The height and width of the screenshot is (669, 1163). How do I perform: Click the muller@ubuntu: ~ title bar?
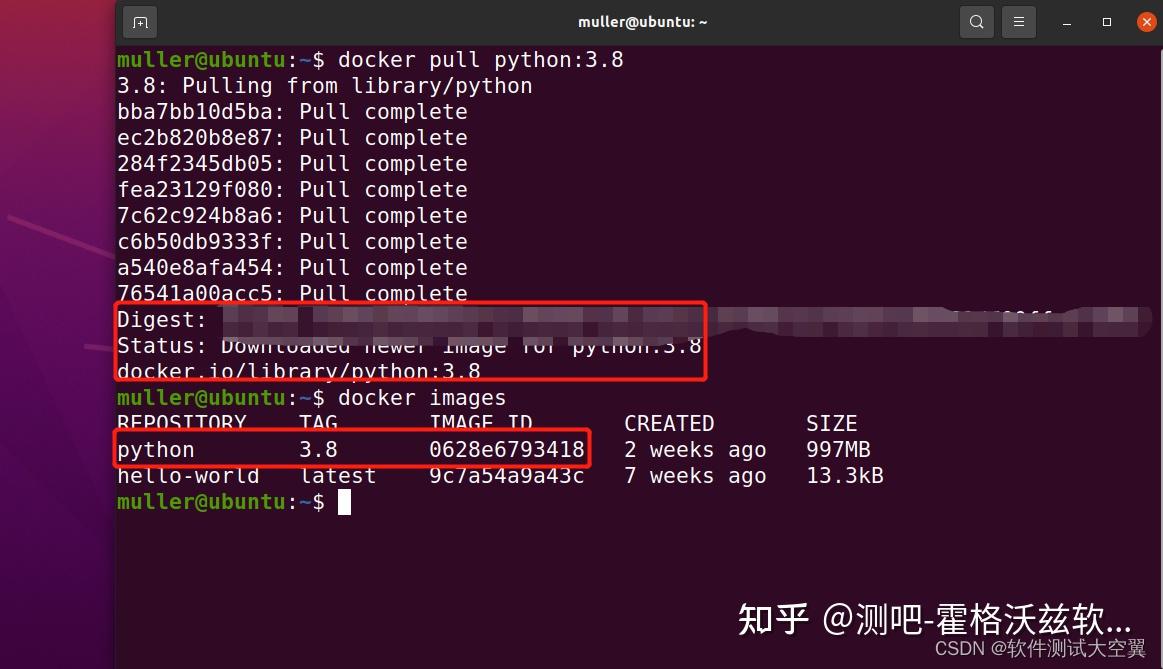point(642,21)
